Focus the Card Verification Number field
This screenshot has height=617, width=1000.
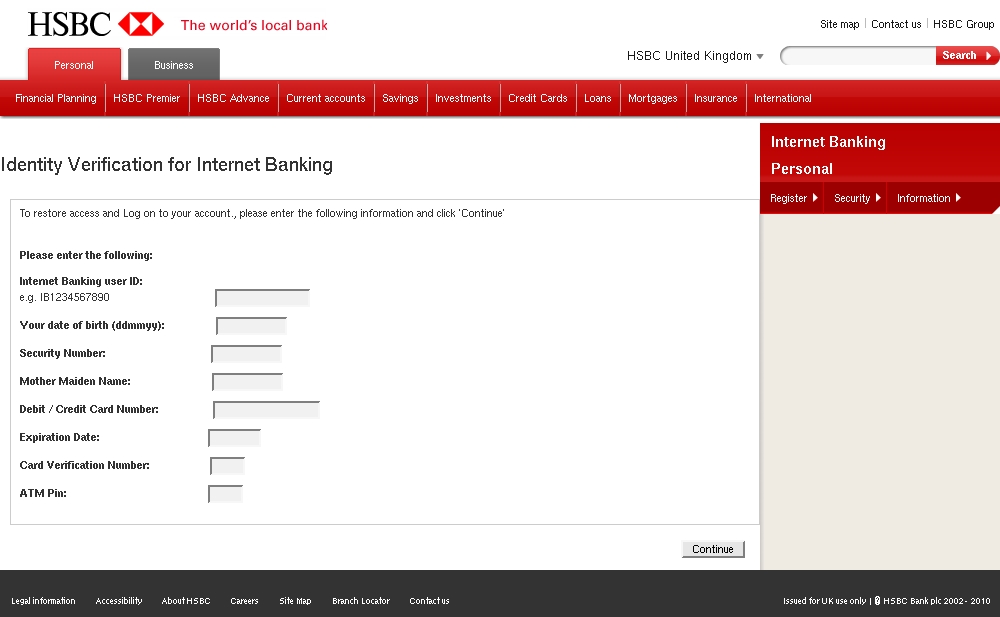[227, 466]
